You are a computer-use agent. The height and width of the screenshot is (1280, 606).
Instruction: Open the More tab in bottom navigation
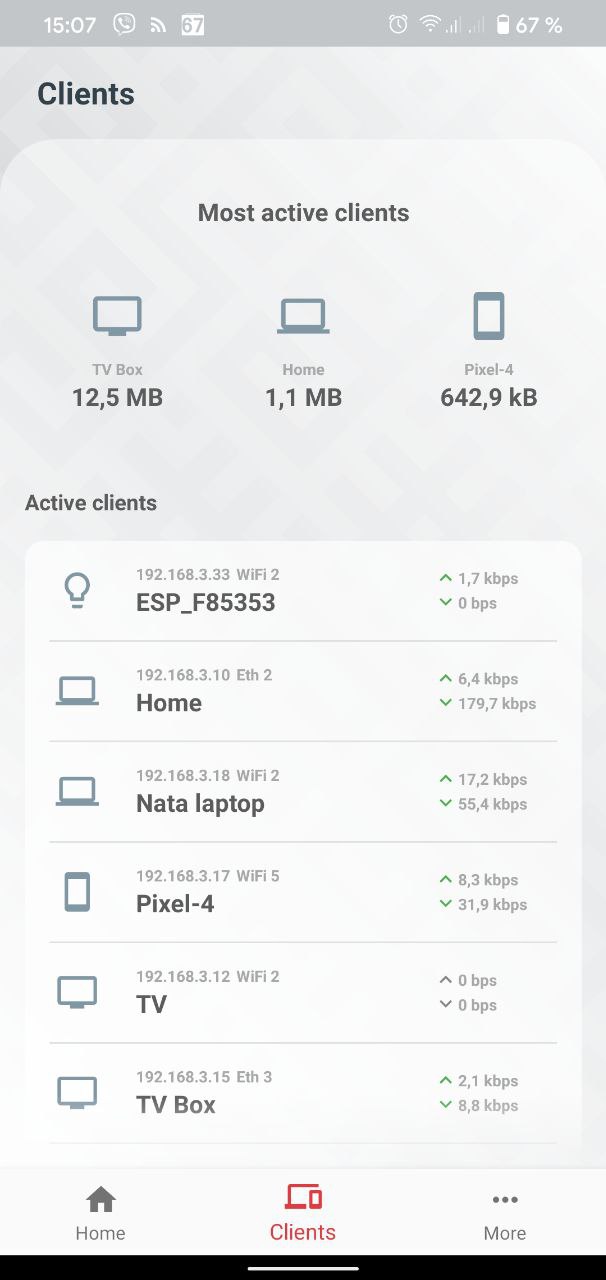pyautogui.click(x=505, y=1214)
